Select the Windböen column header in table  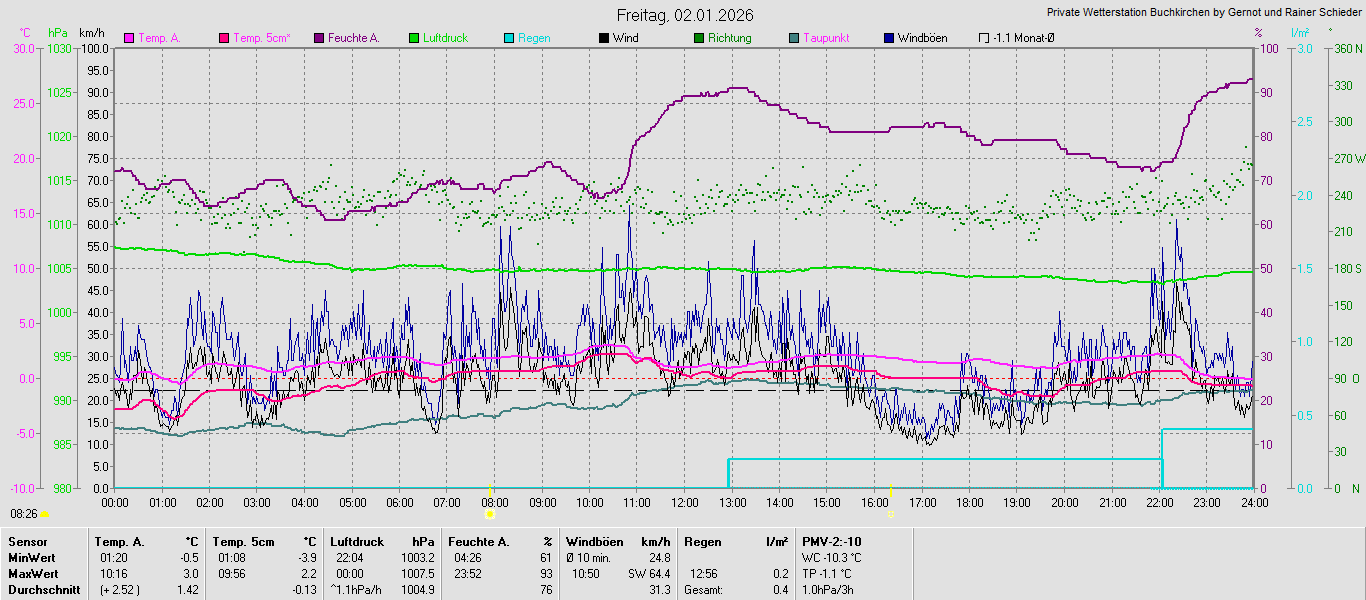597,542
